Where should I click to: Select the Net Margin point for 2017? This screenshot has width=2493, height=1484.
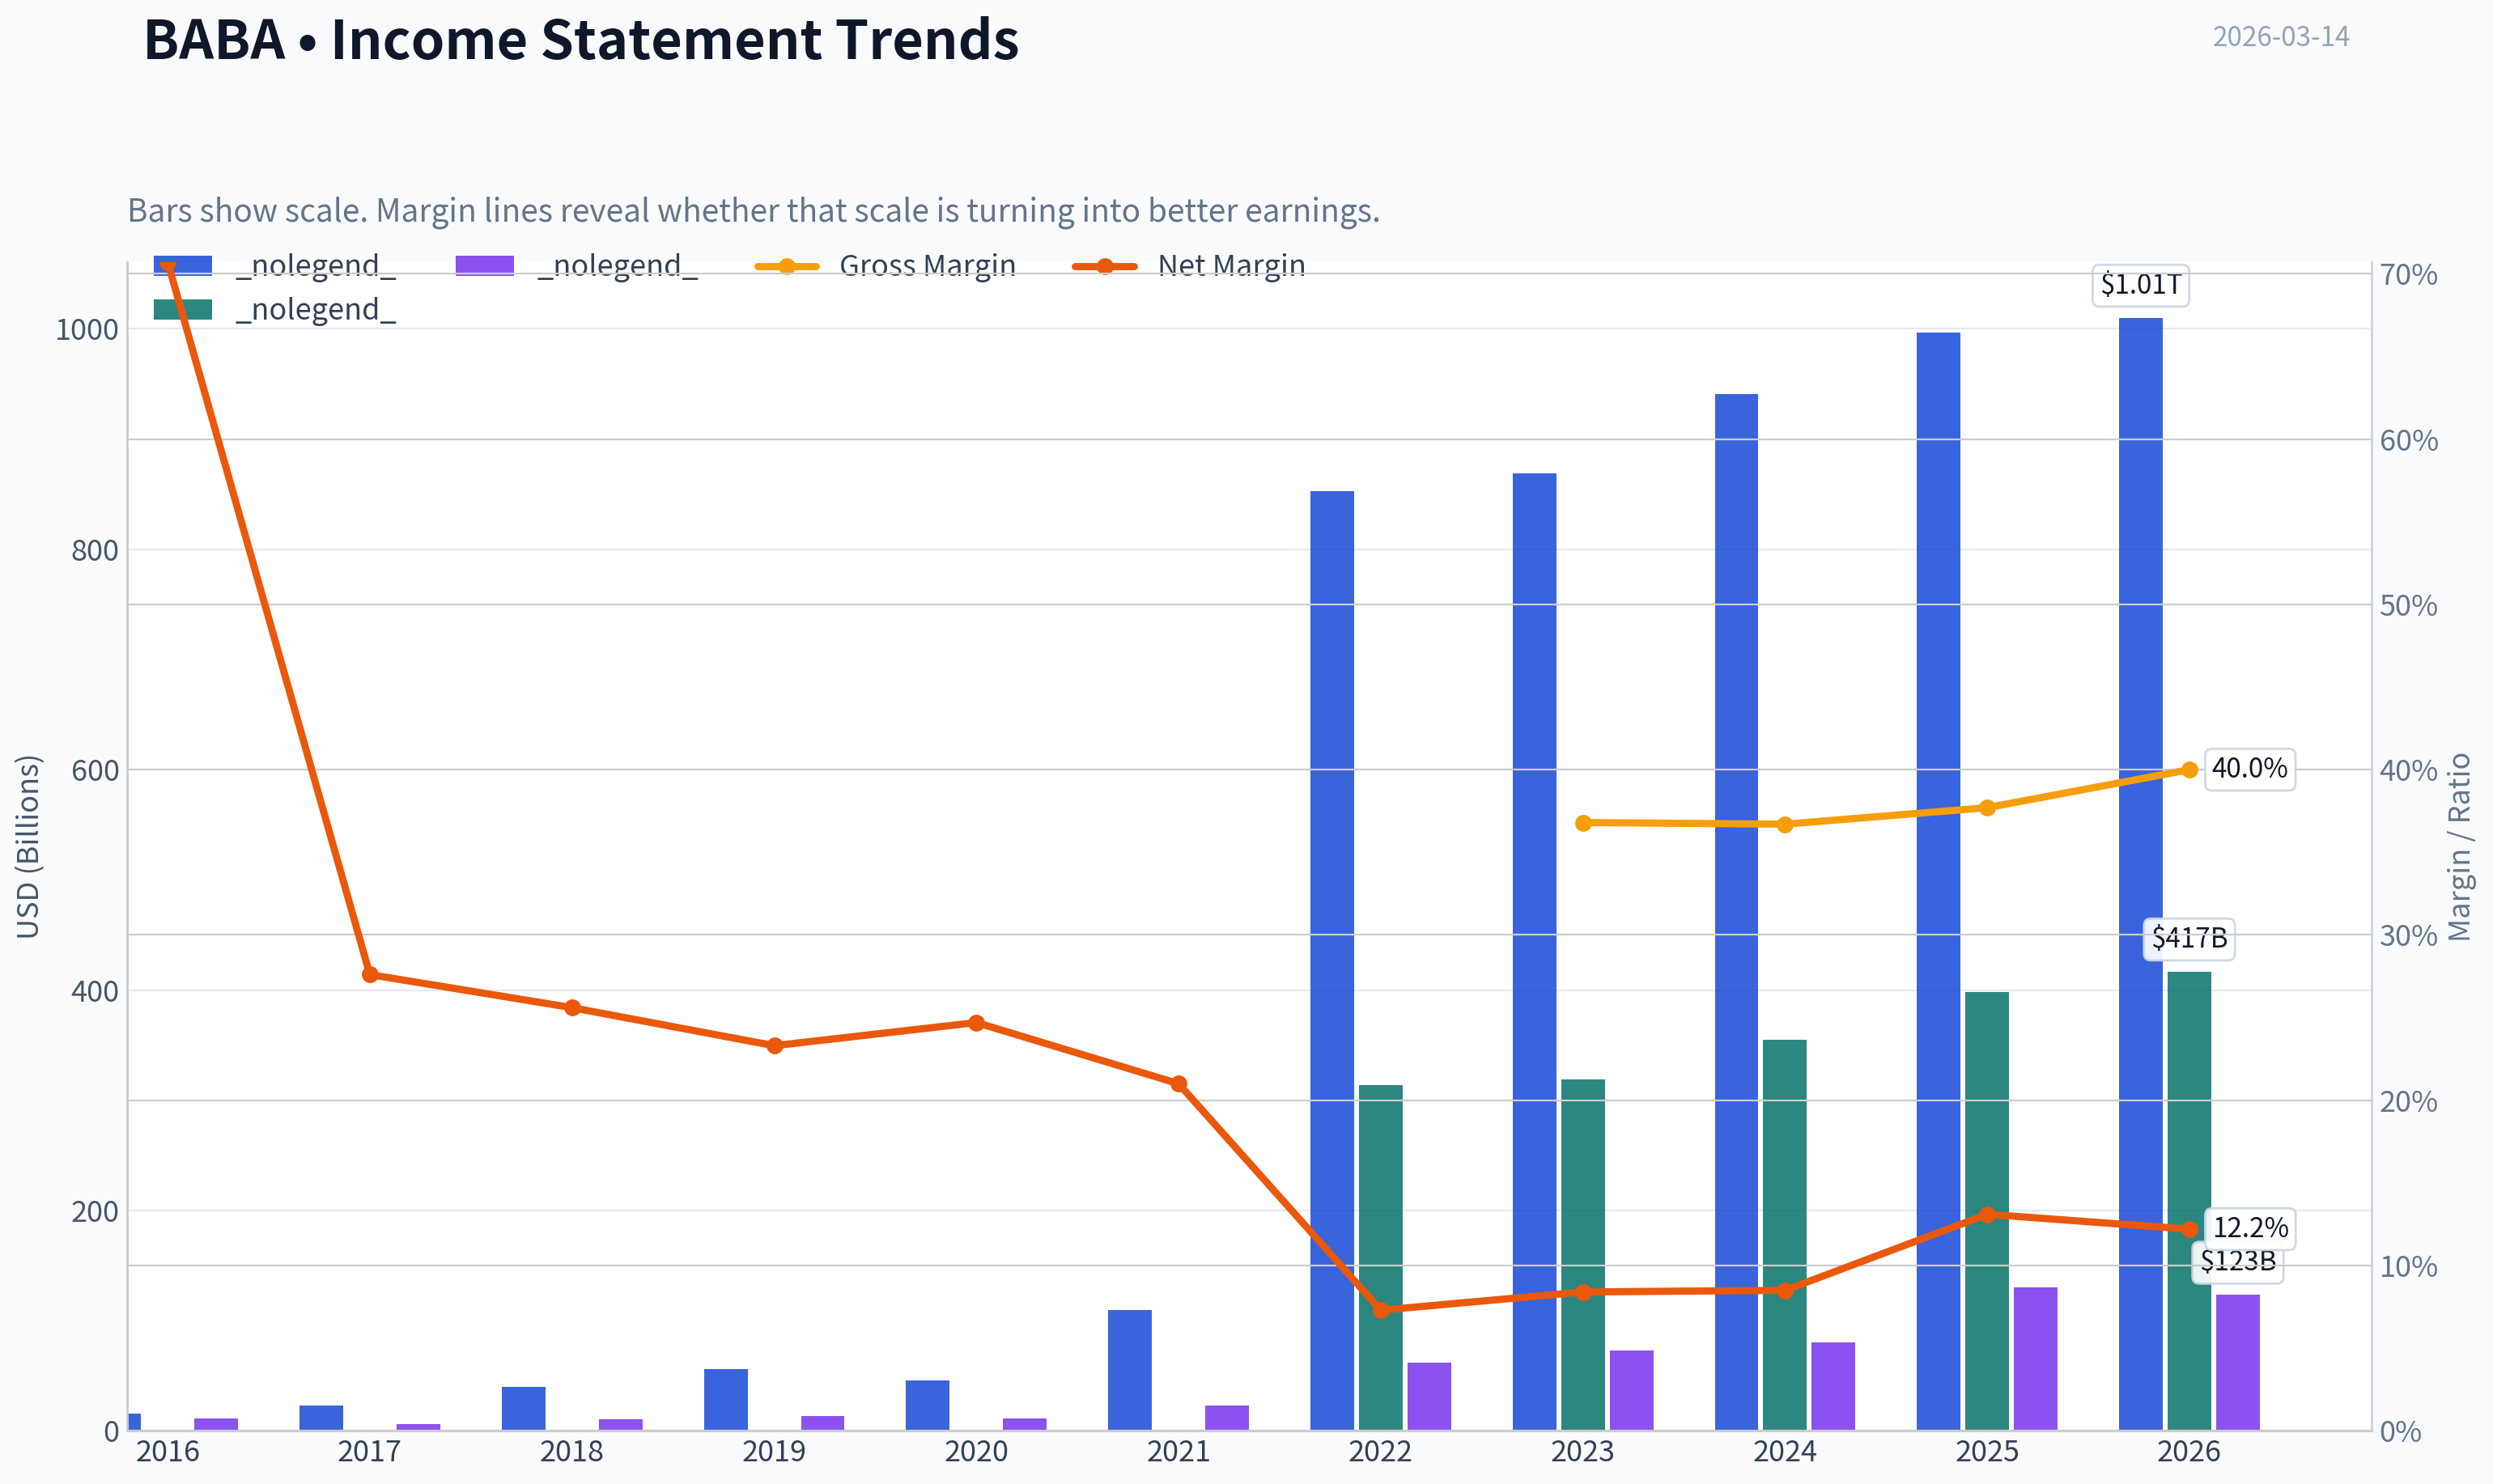coord(370,974)
